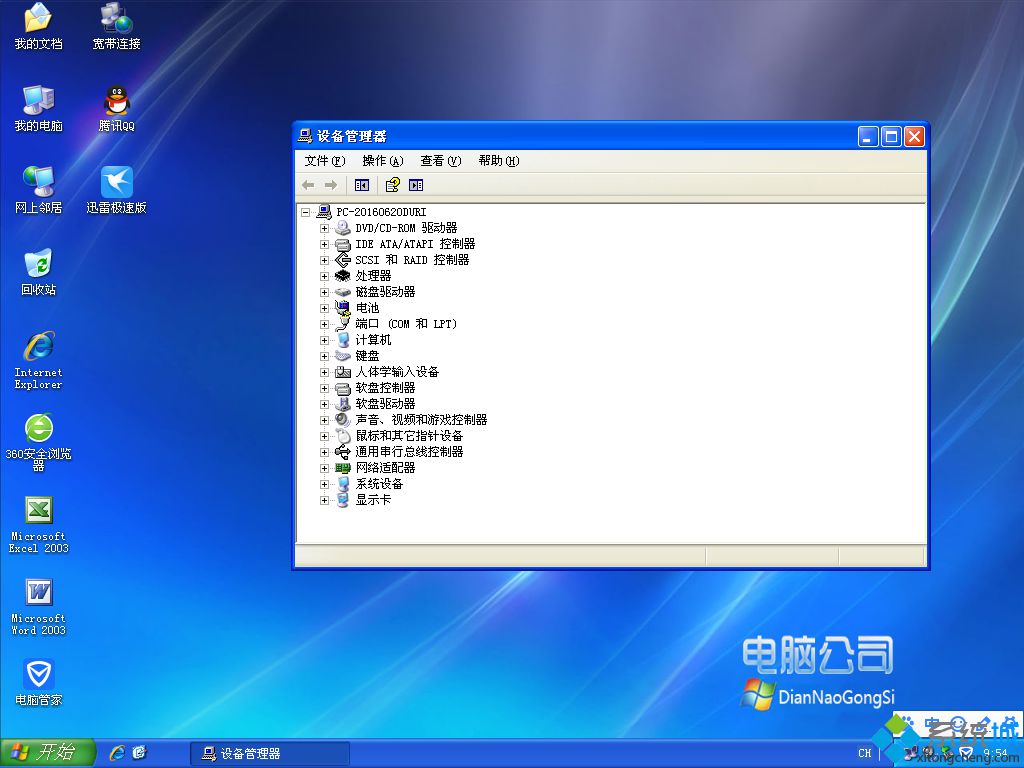Open the 操作(A) menu
Screen dimensions: 1024x768
383,161
